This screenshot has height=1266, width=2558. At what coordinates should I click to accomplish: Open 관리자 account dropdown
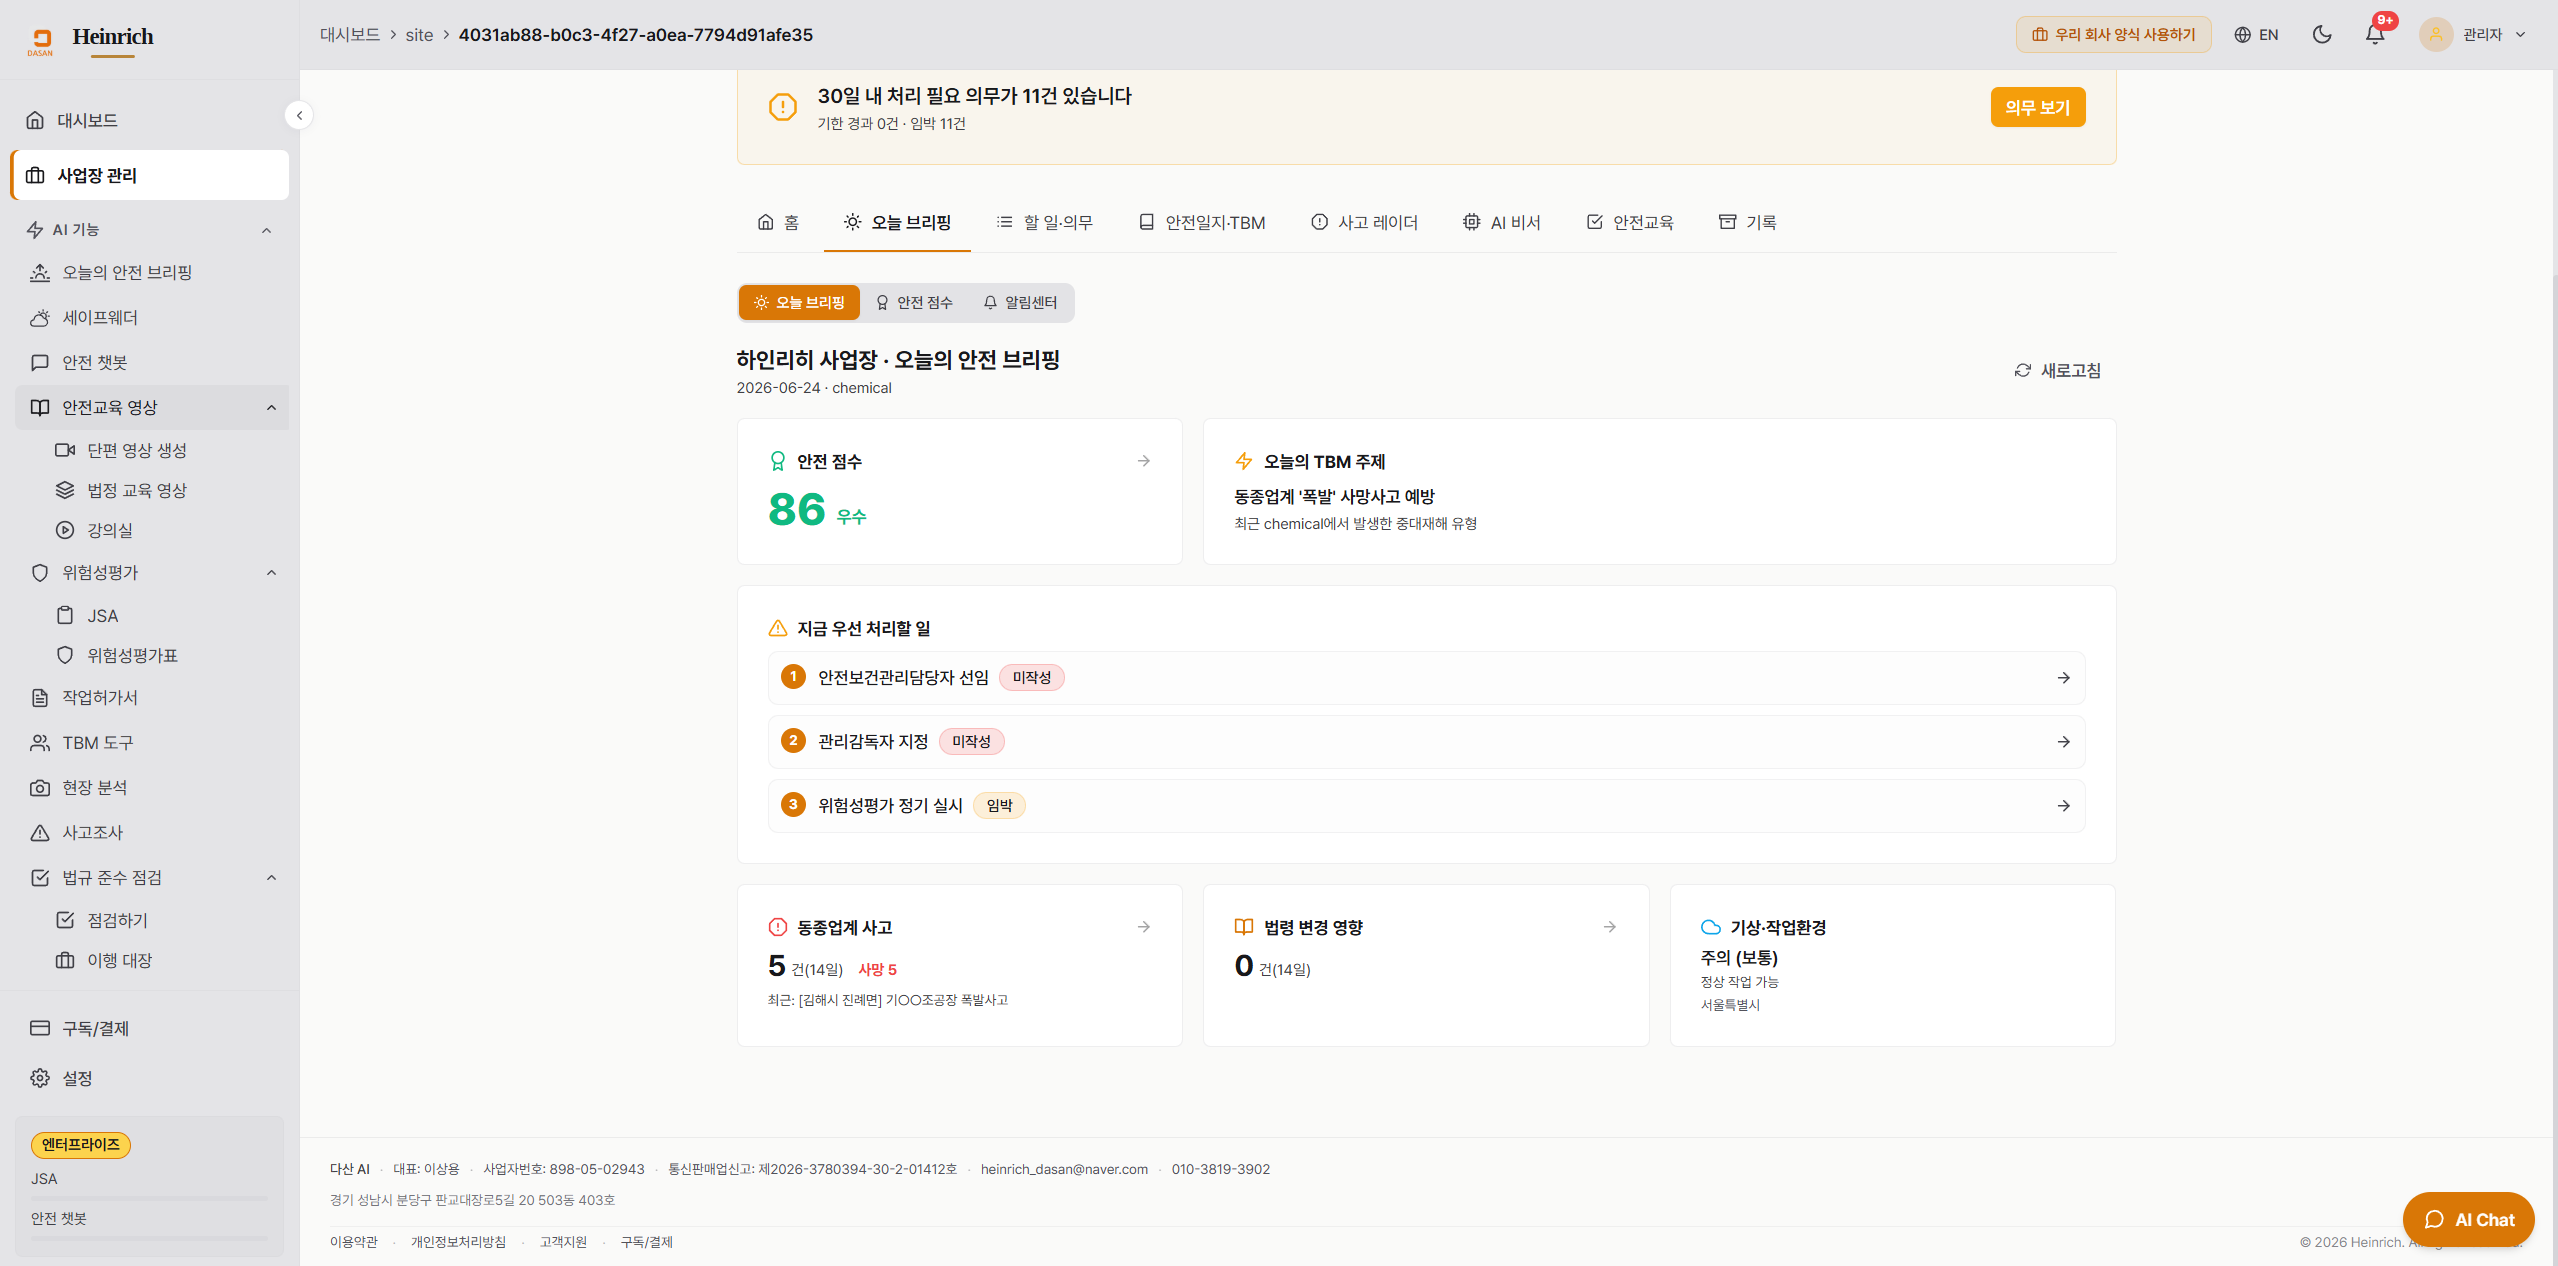[2473, 34]
